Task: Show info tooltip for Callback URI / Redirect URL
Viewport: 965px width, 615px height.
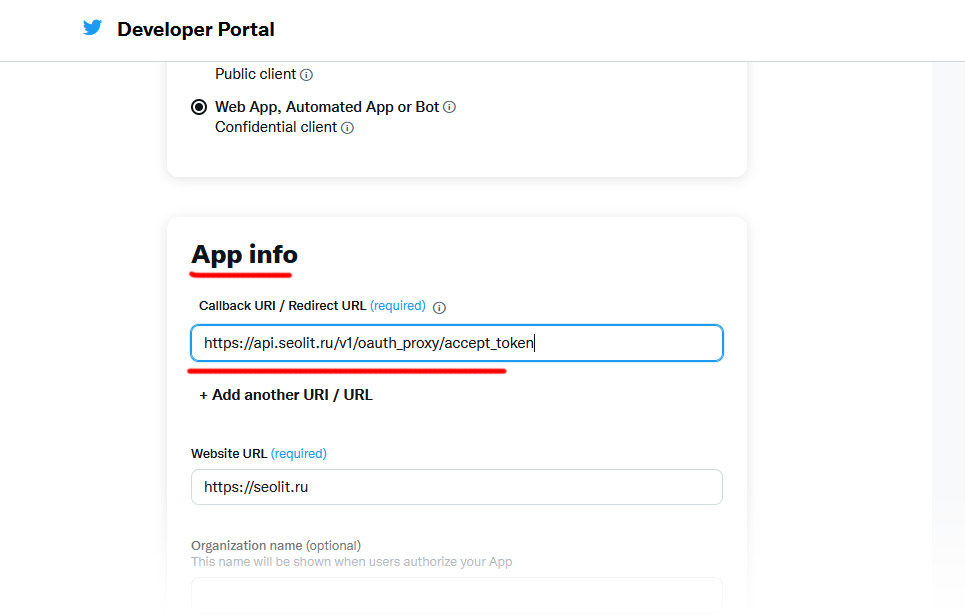Action: [439, 307]
